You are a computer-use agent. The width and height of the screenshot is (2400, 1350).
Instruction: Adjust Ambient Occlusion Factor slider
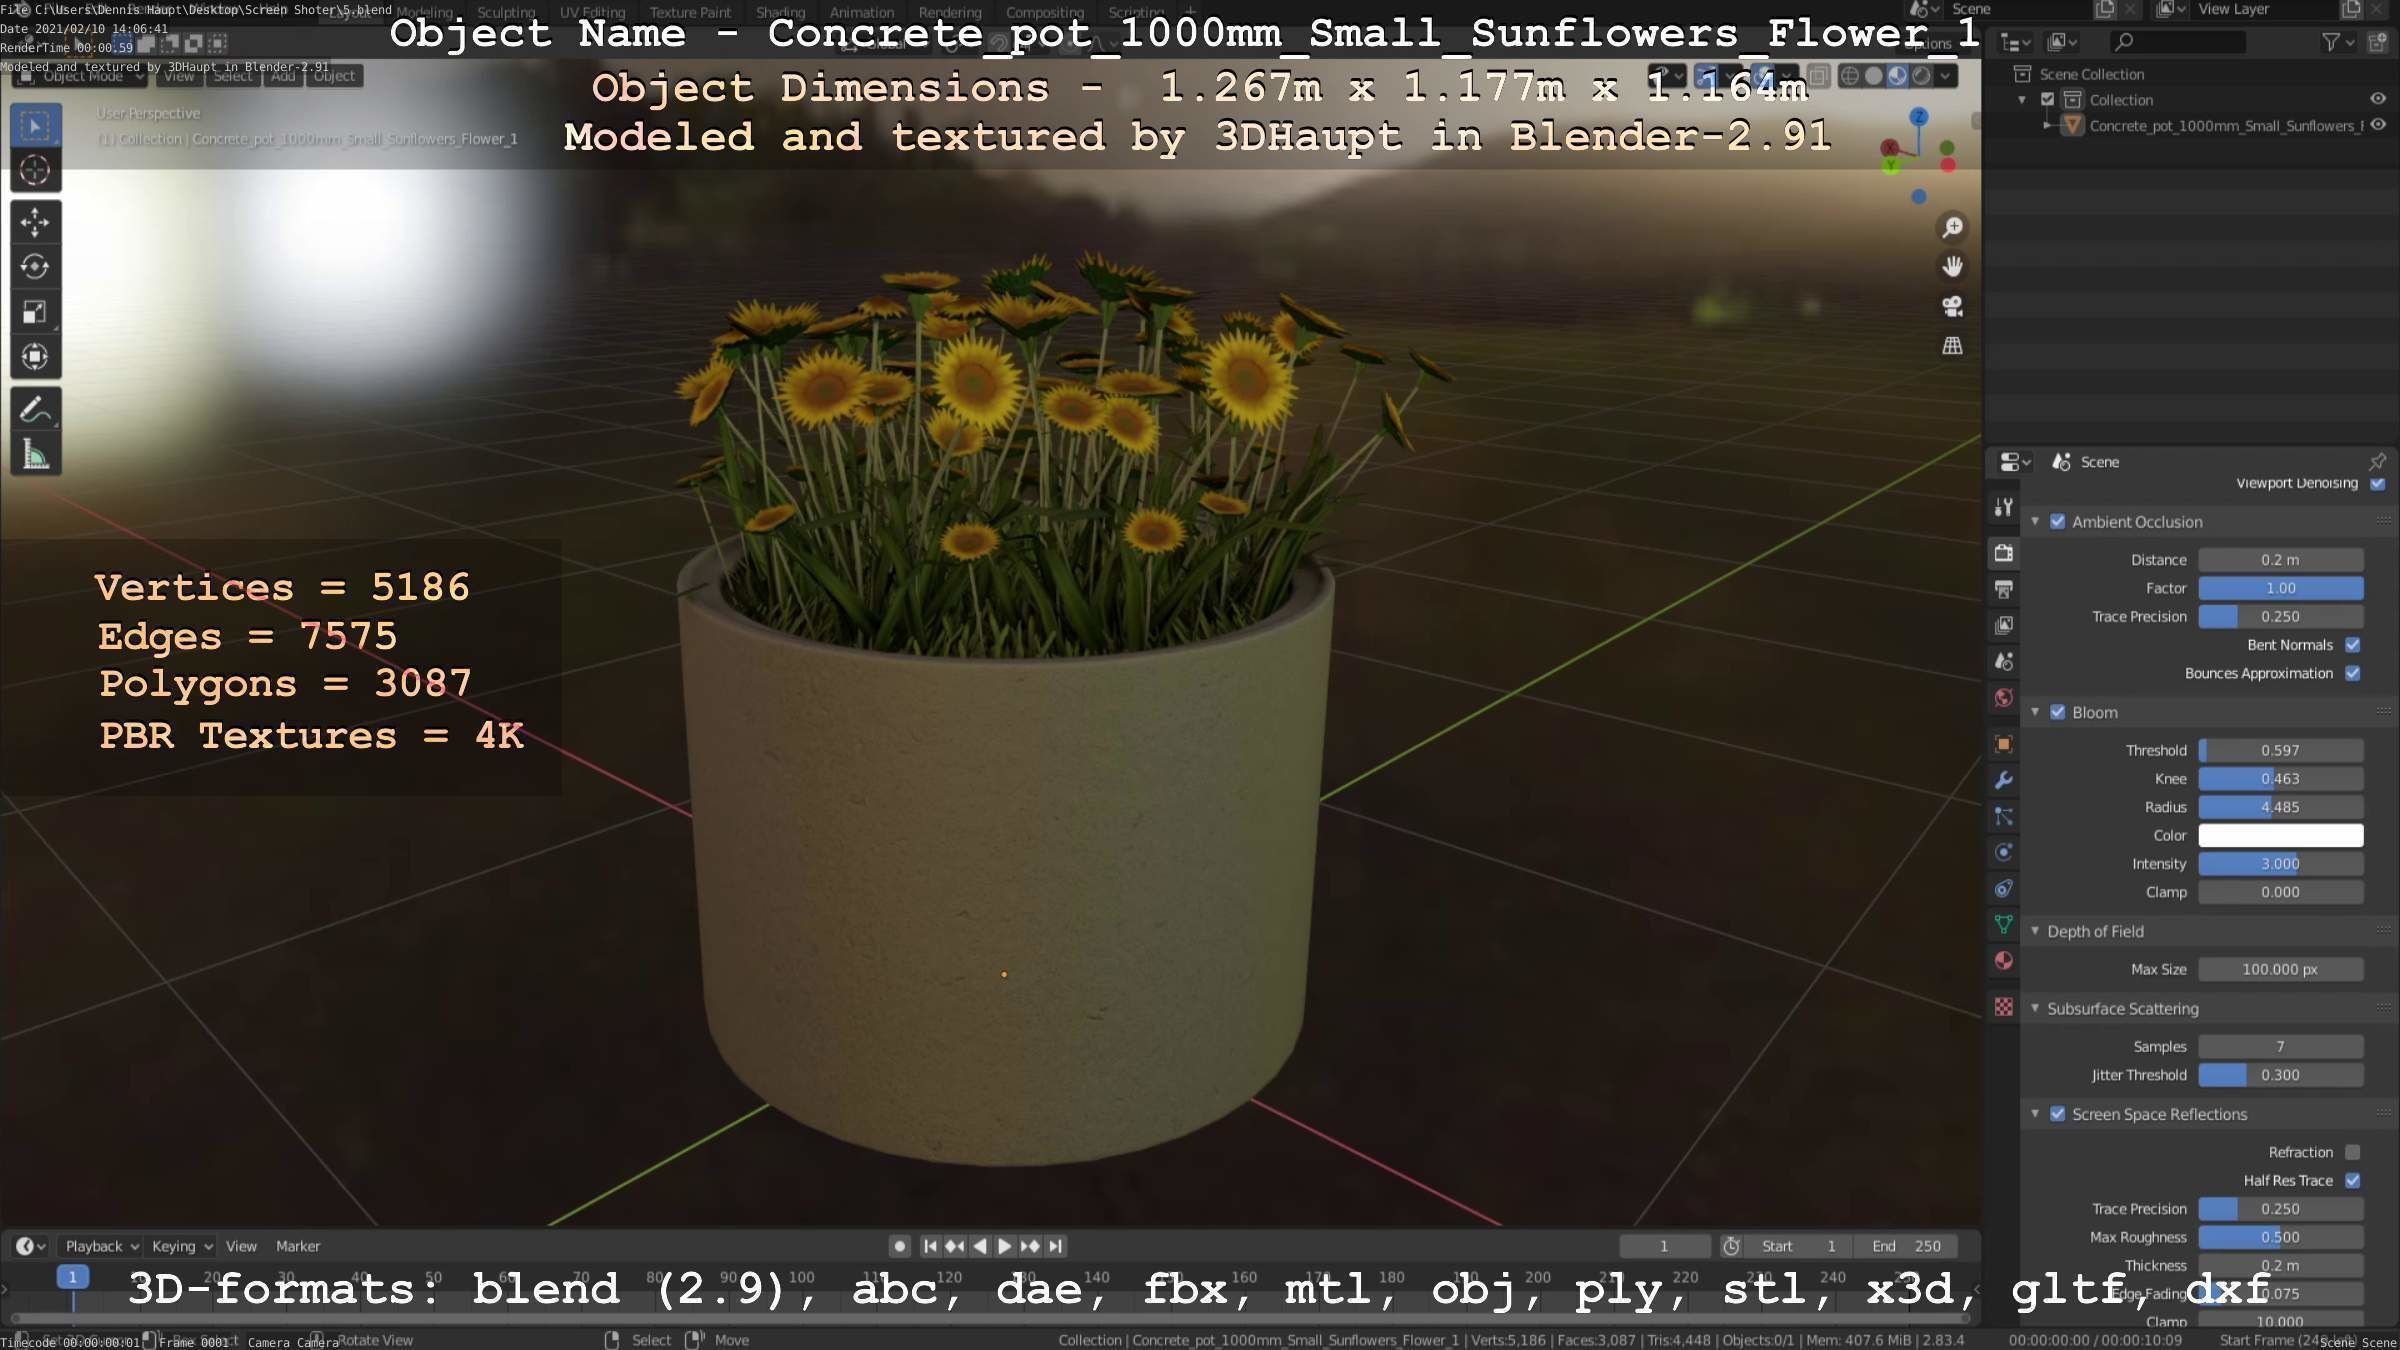2280,588
